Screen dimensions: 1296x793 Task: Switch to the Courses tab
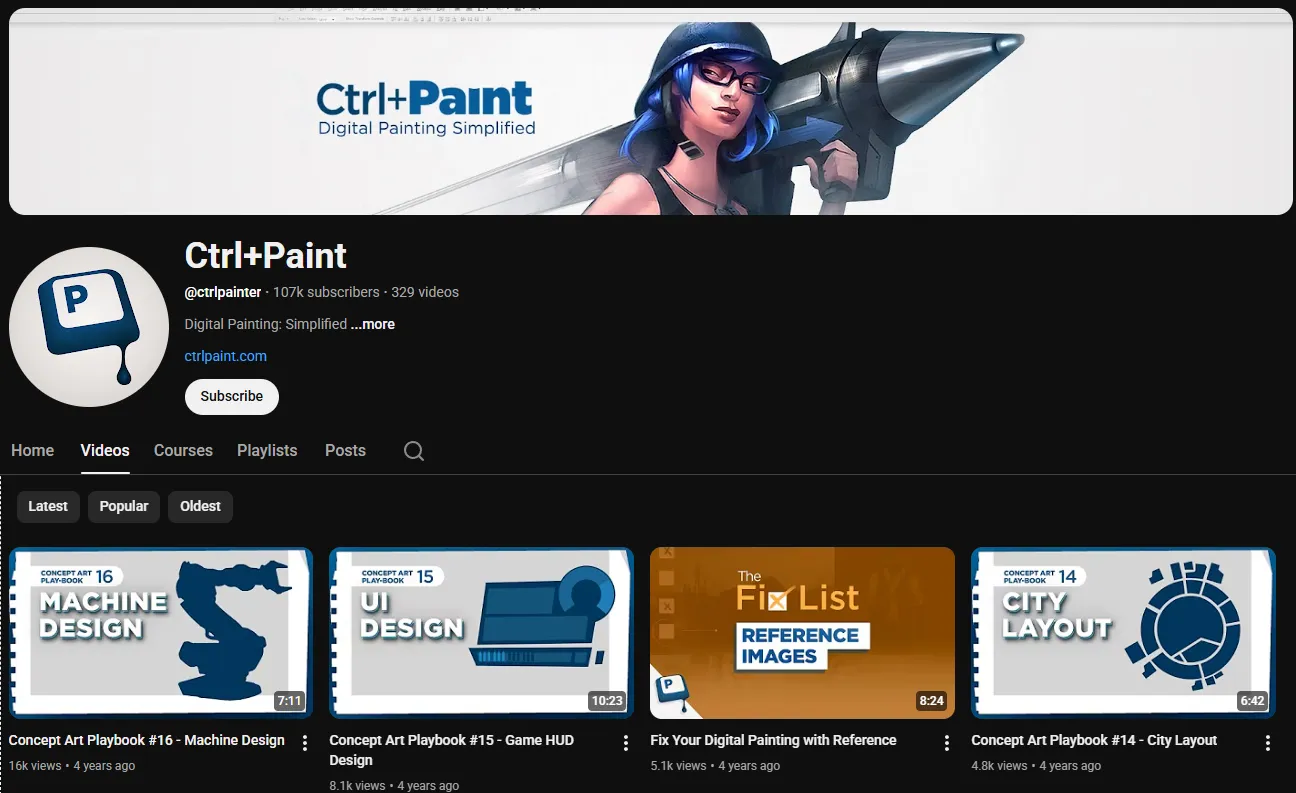[x=183, y=451]
